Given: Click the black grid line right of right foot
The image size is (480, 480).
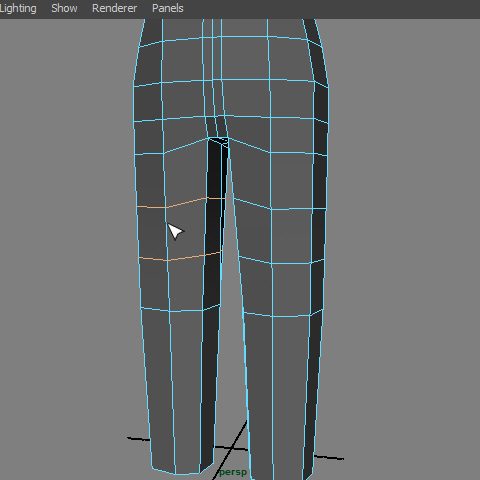Looking at the screenshot, I should click(x=329, y=457).
